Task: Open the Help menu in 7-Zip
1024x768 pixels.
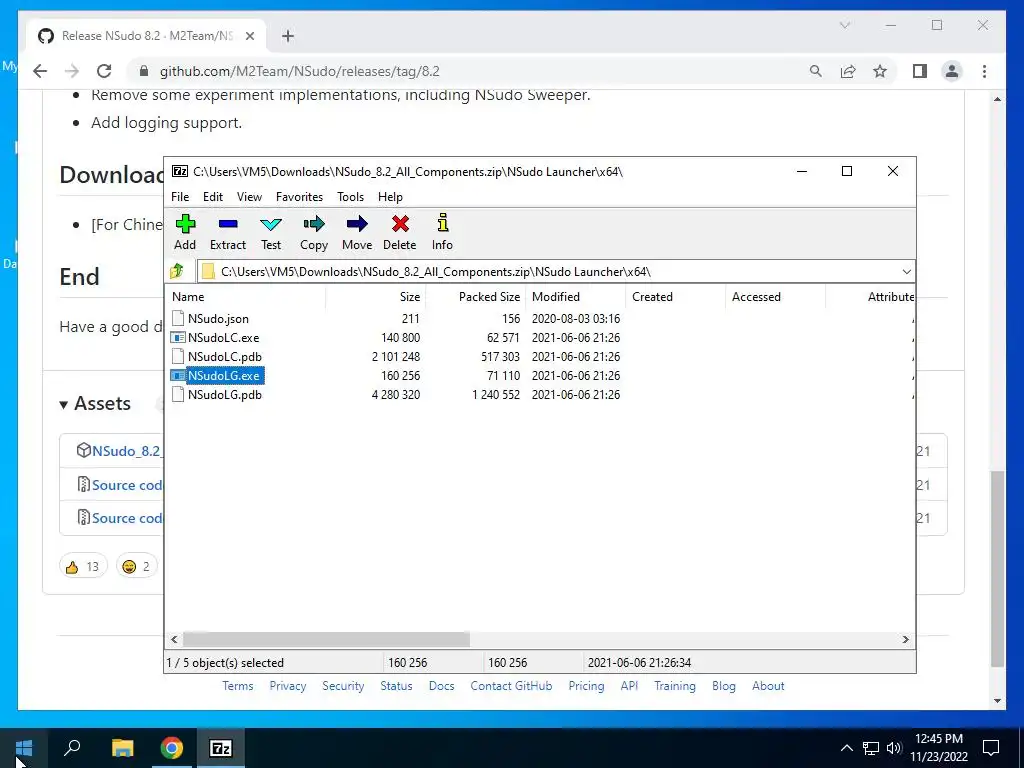Action: [391, 197]
